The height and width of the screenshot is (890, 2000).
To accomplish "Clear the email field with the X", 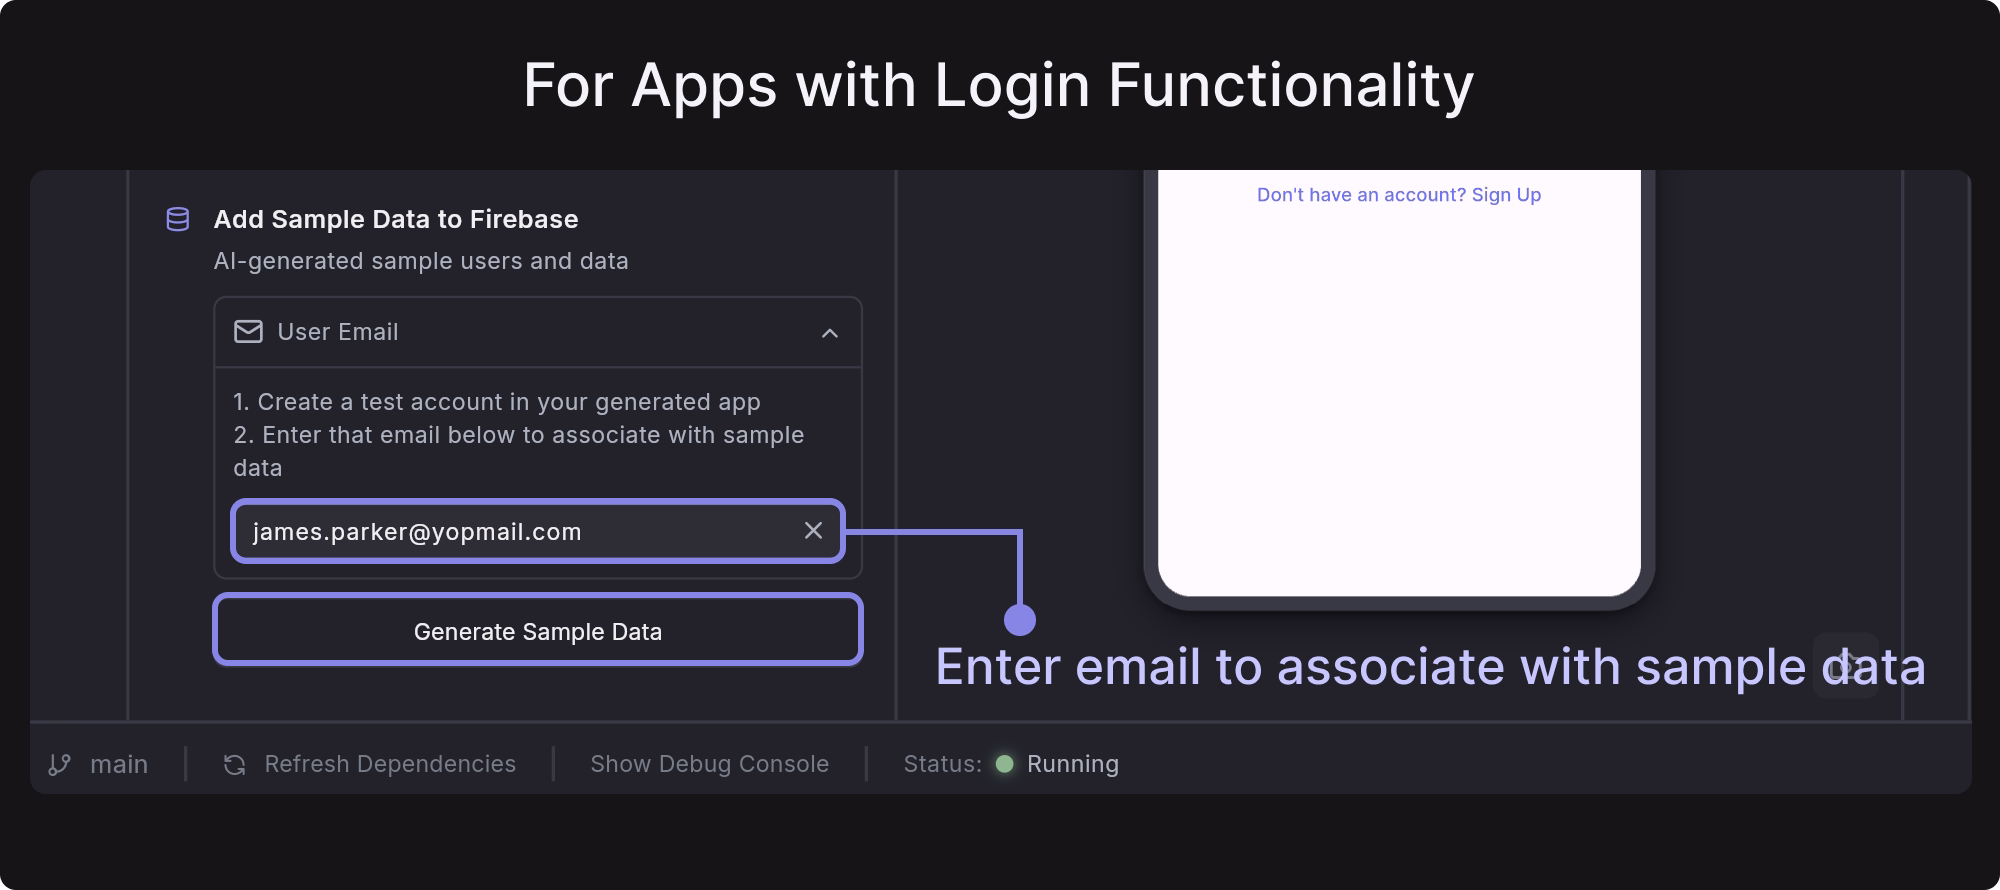I will 813,531.
